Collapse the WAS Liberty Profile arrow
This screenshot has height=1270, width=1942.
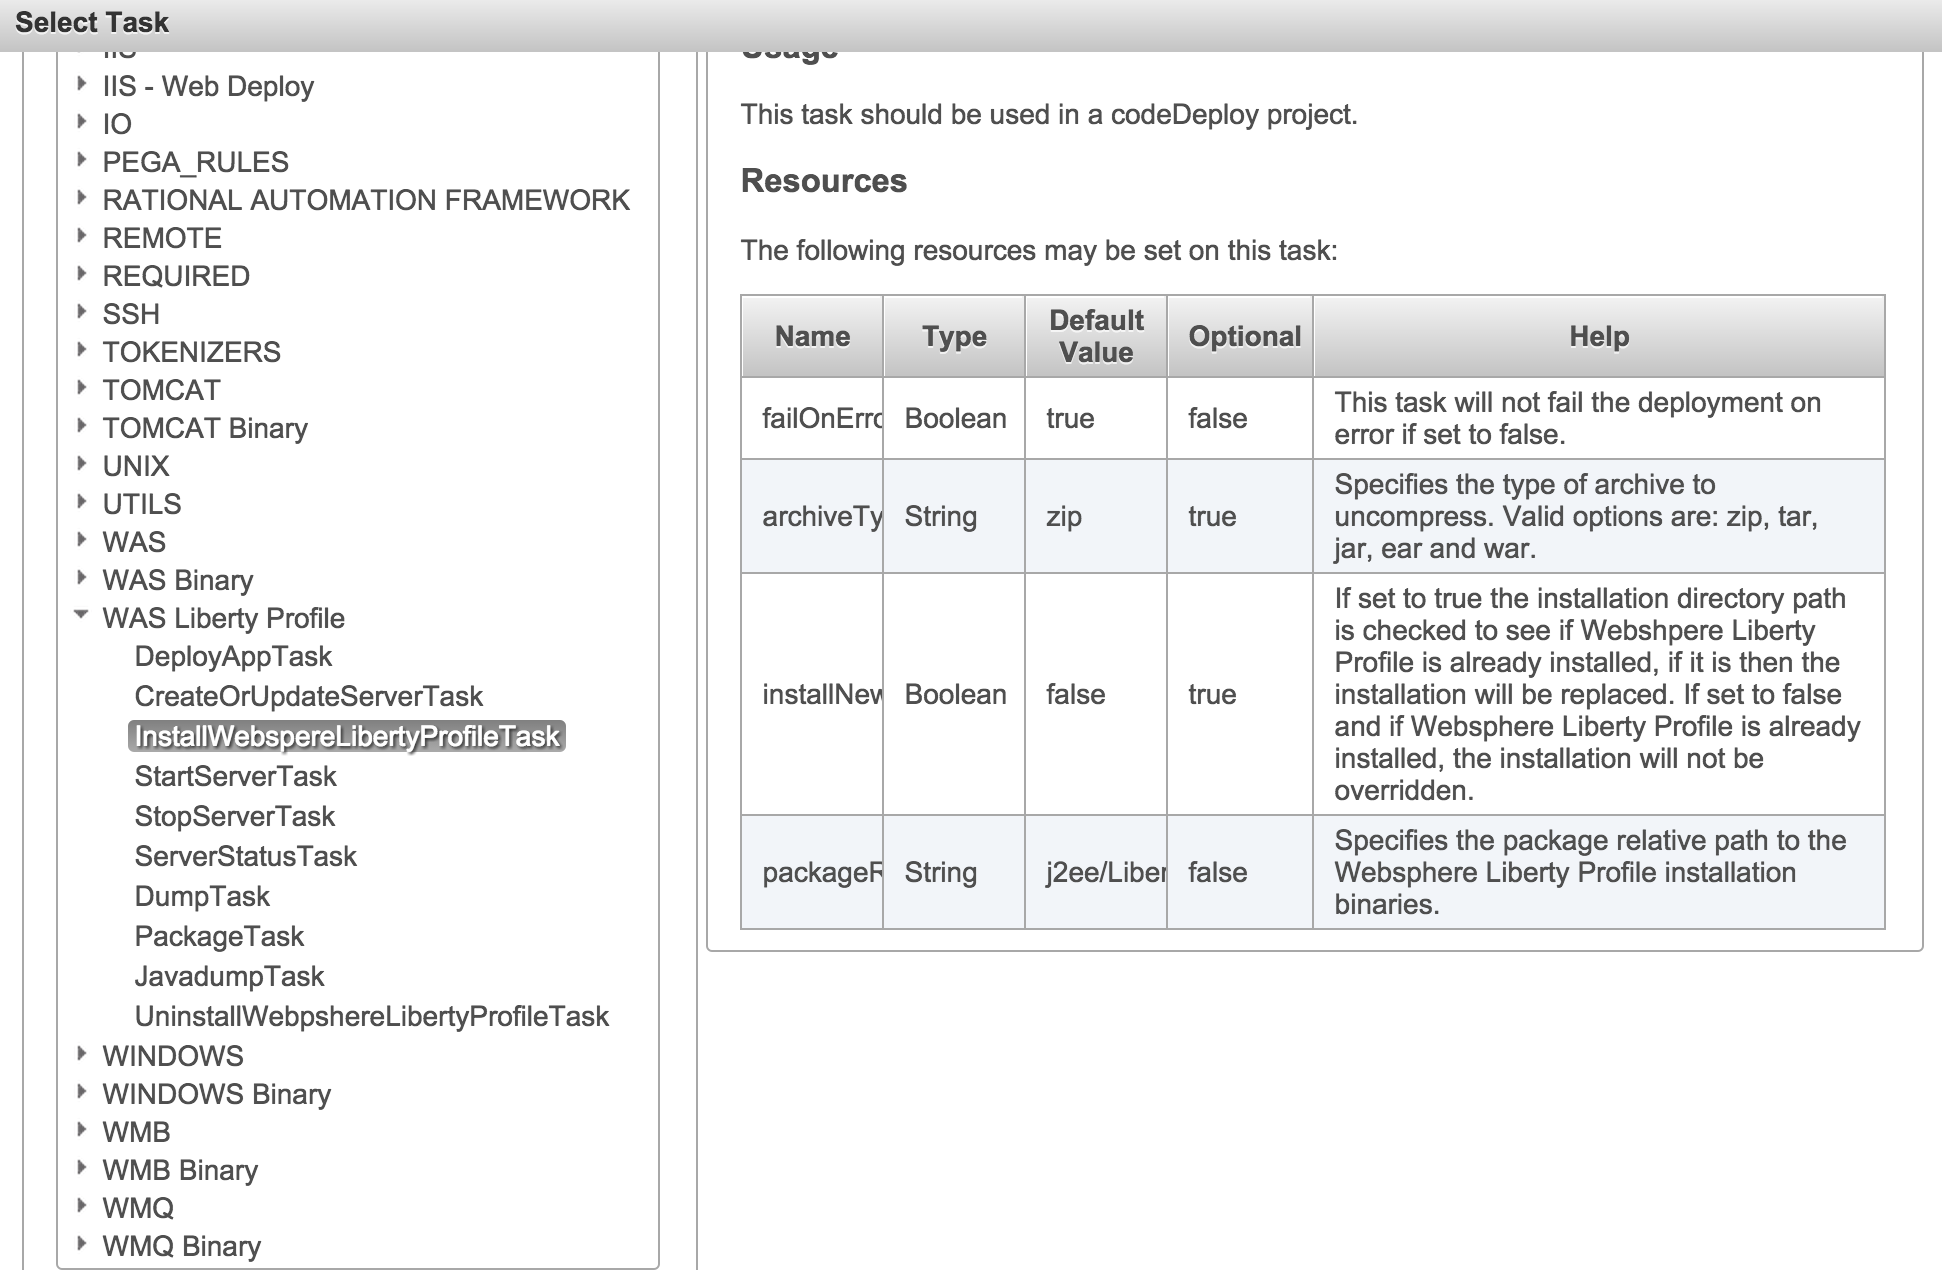coord(82,616)
